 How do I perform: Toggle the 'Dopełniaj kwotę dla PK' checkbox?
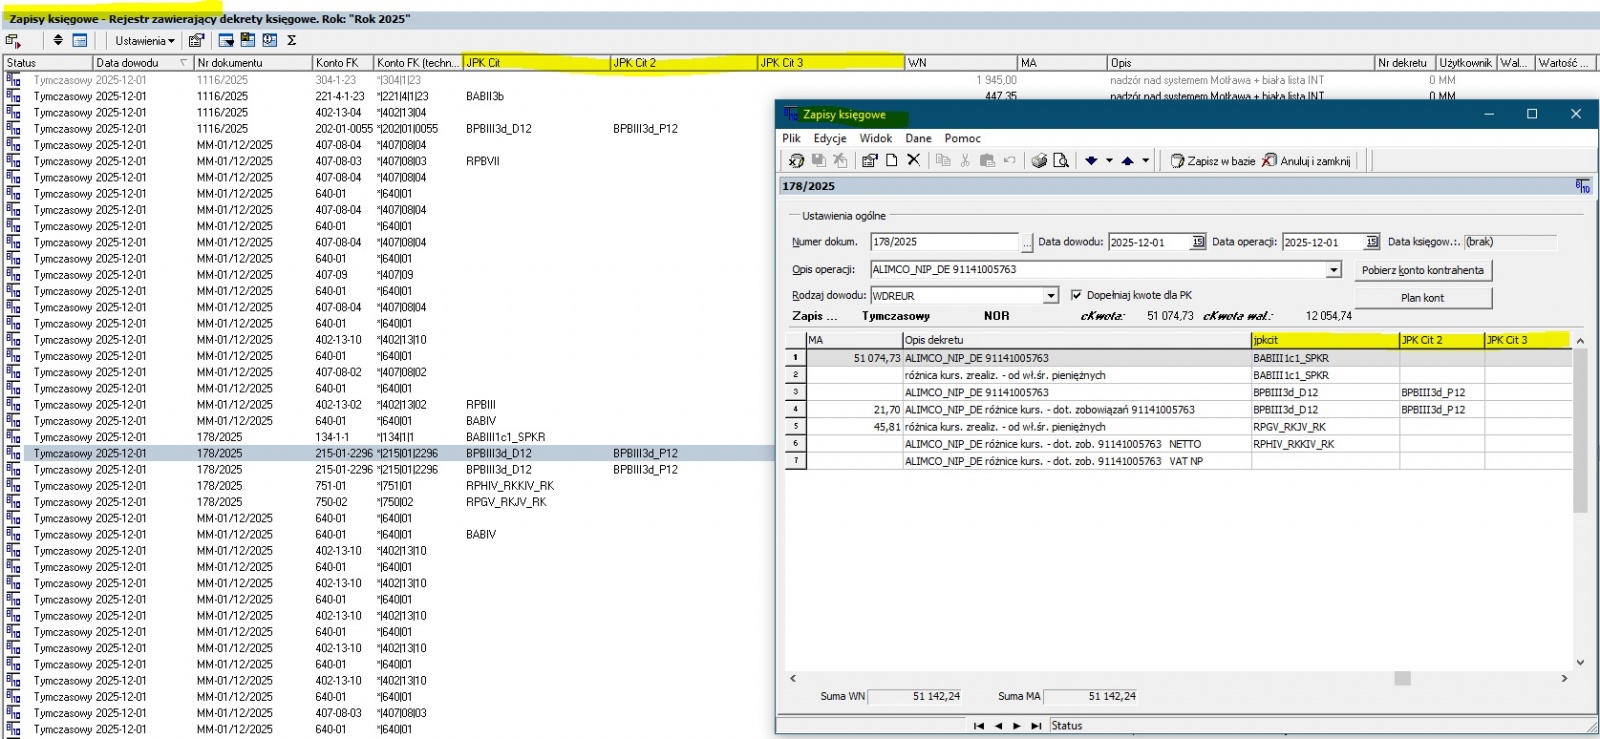coord(1076,295)
